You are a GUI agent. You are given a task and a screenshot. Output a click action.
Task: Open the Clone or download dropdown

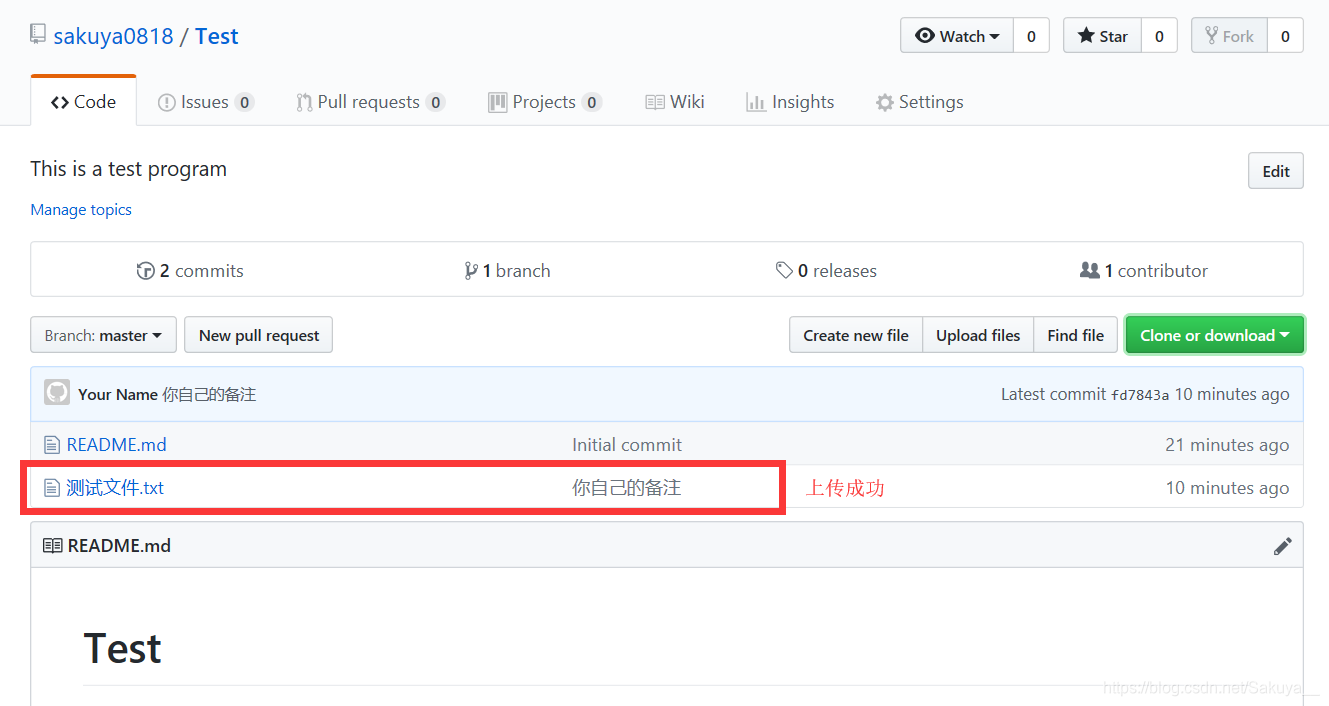tap(1215, 335)
